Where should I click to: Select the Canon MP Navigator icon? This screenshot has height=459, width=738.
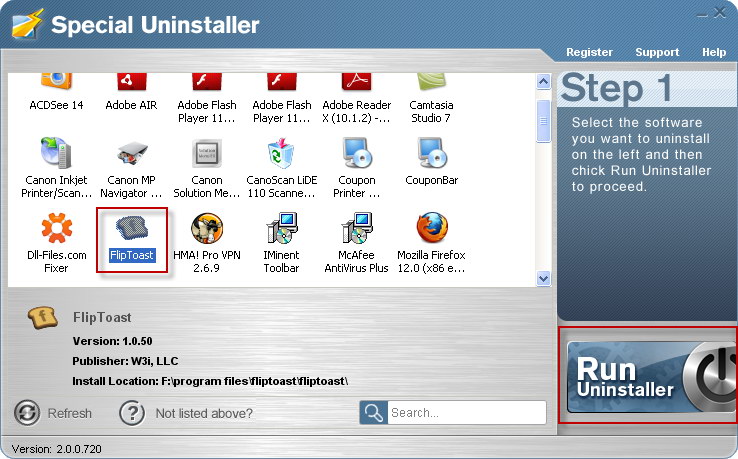(132, 153)
